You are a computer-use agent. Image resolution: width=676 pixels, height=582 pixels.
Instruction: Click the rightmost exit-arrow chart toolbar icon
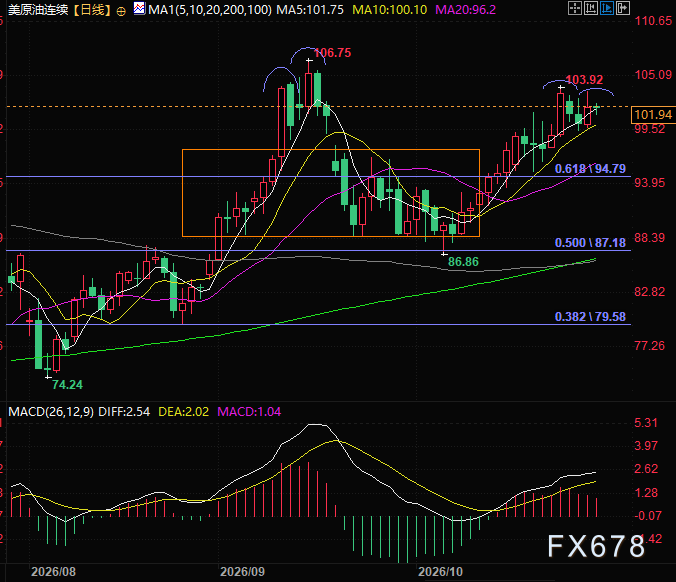click(623, 8)
